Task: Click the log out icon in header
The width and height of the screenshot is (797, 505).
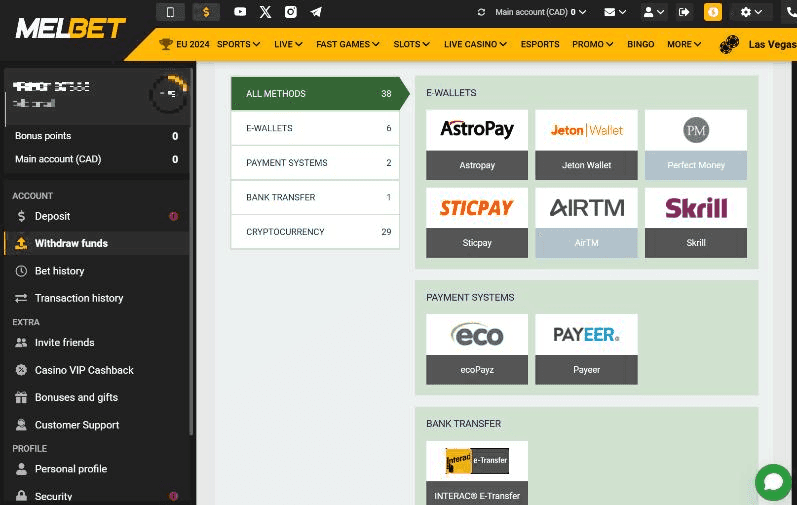Action: (x=684, y=12)
